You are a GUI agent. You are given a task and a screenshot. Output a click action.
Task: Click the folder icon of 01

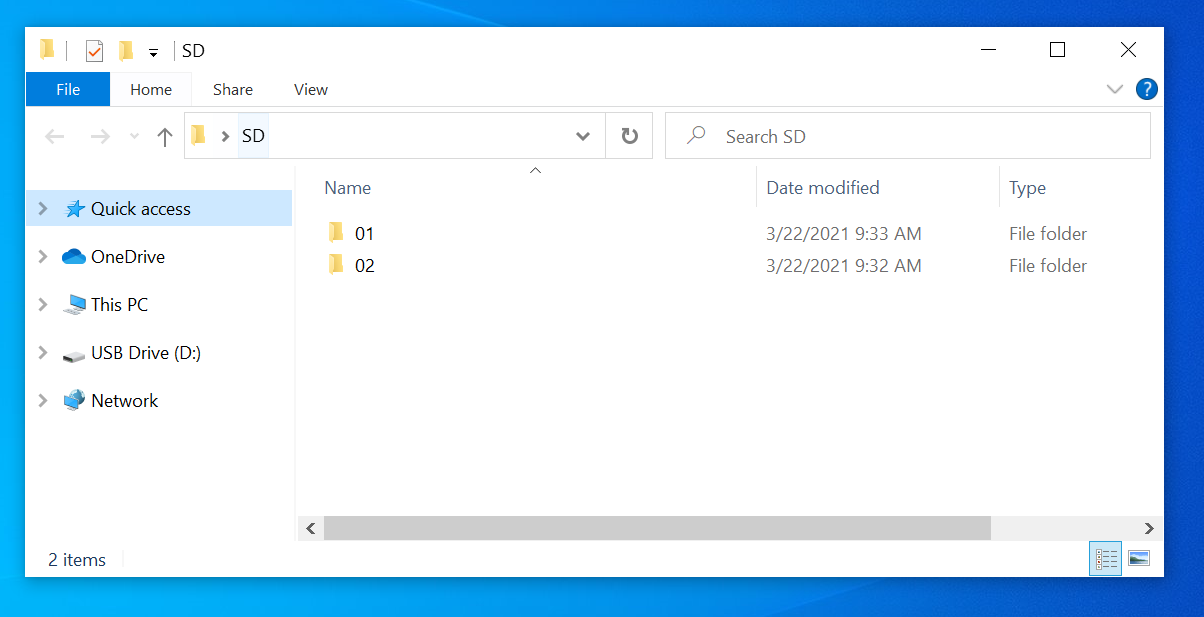pos(336,233)
